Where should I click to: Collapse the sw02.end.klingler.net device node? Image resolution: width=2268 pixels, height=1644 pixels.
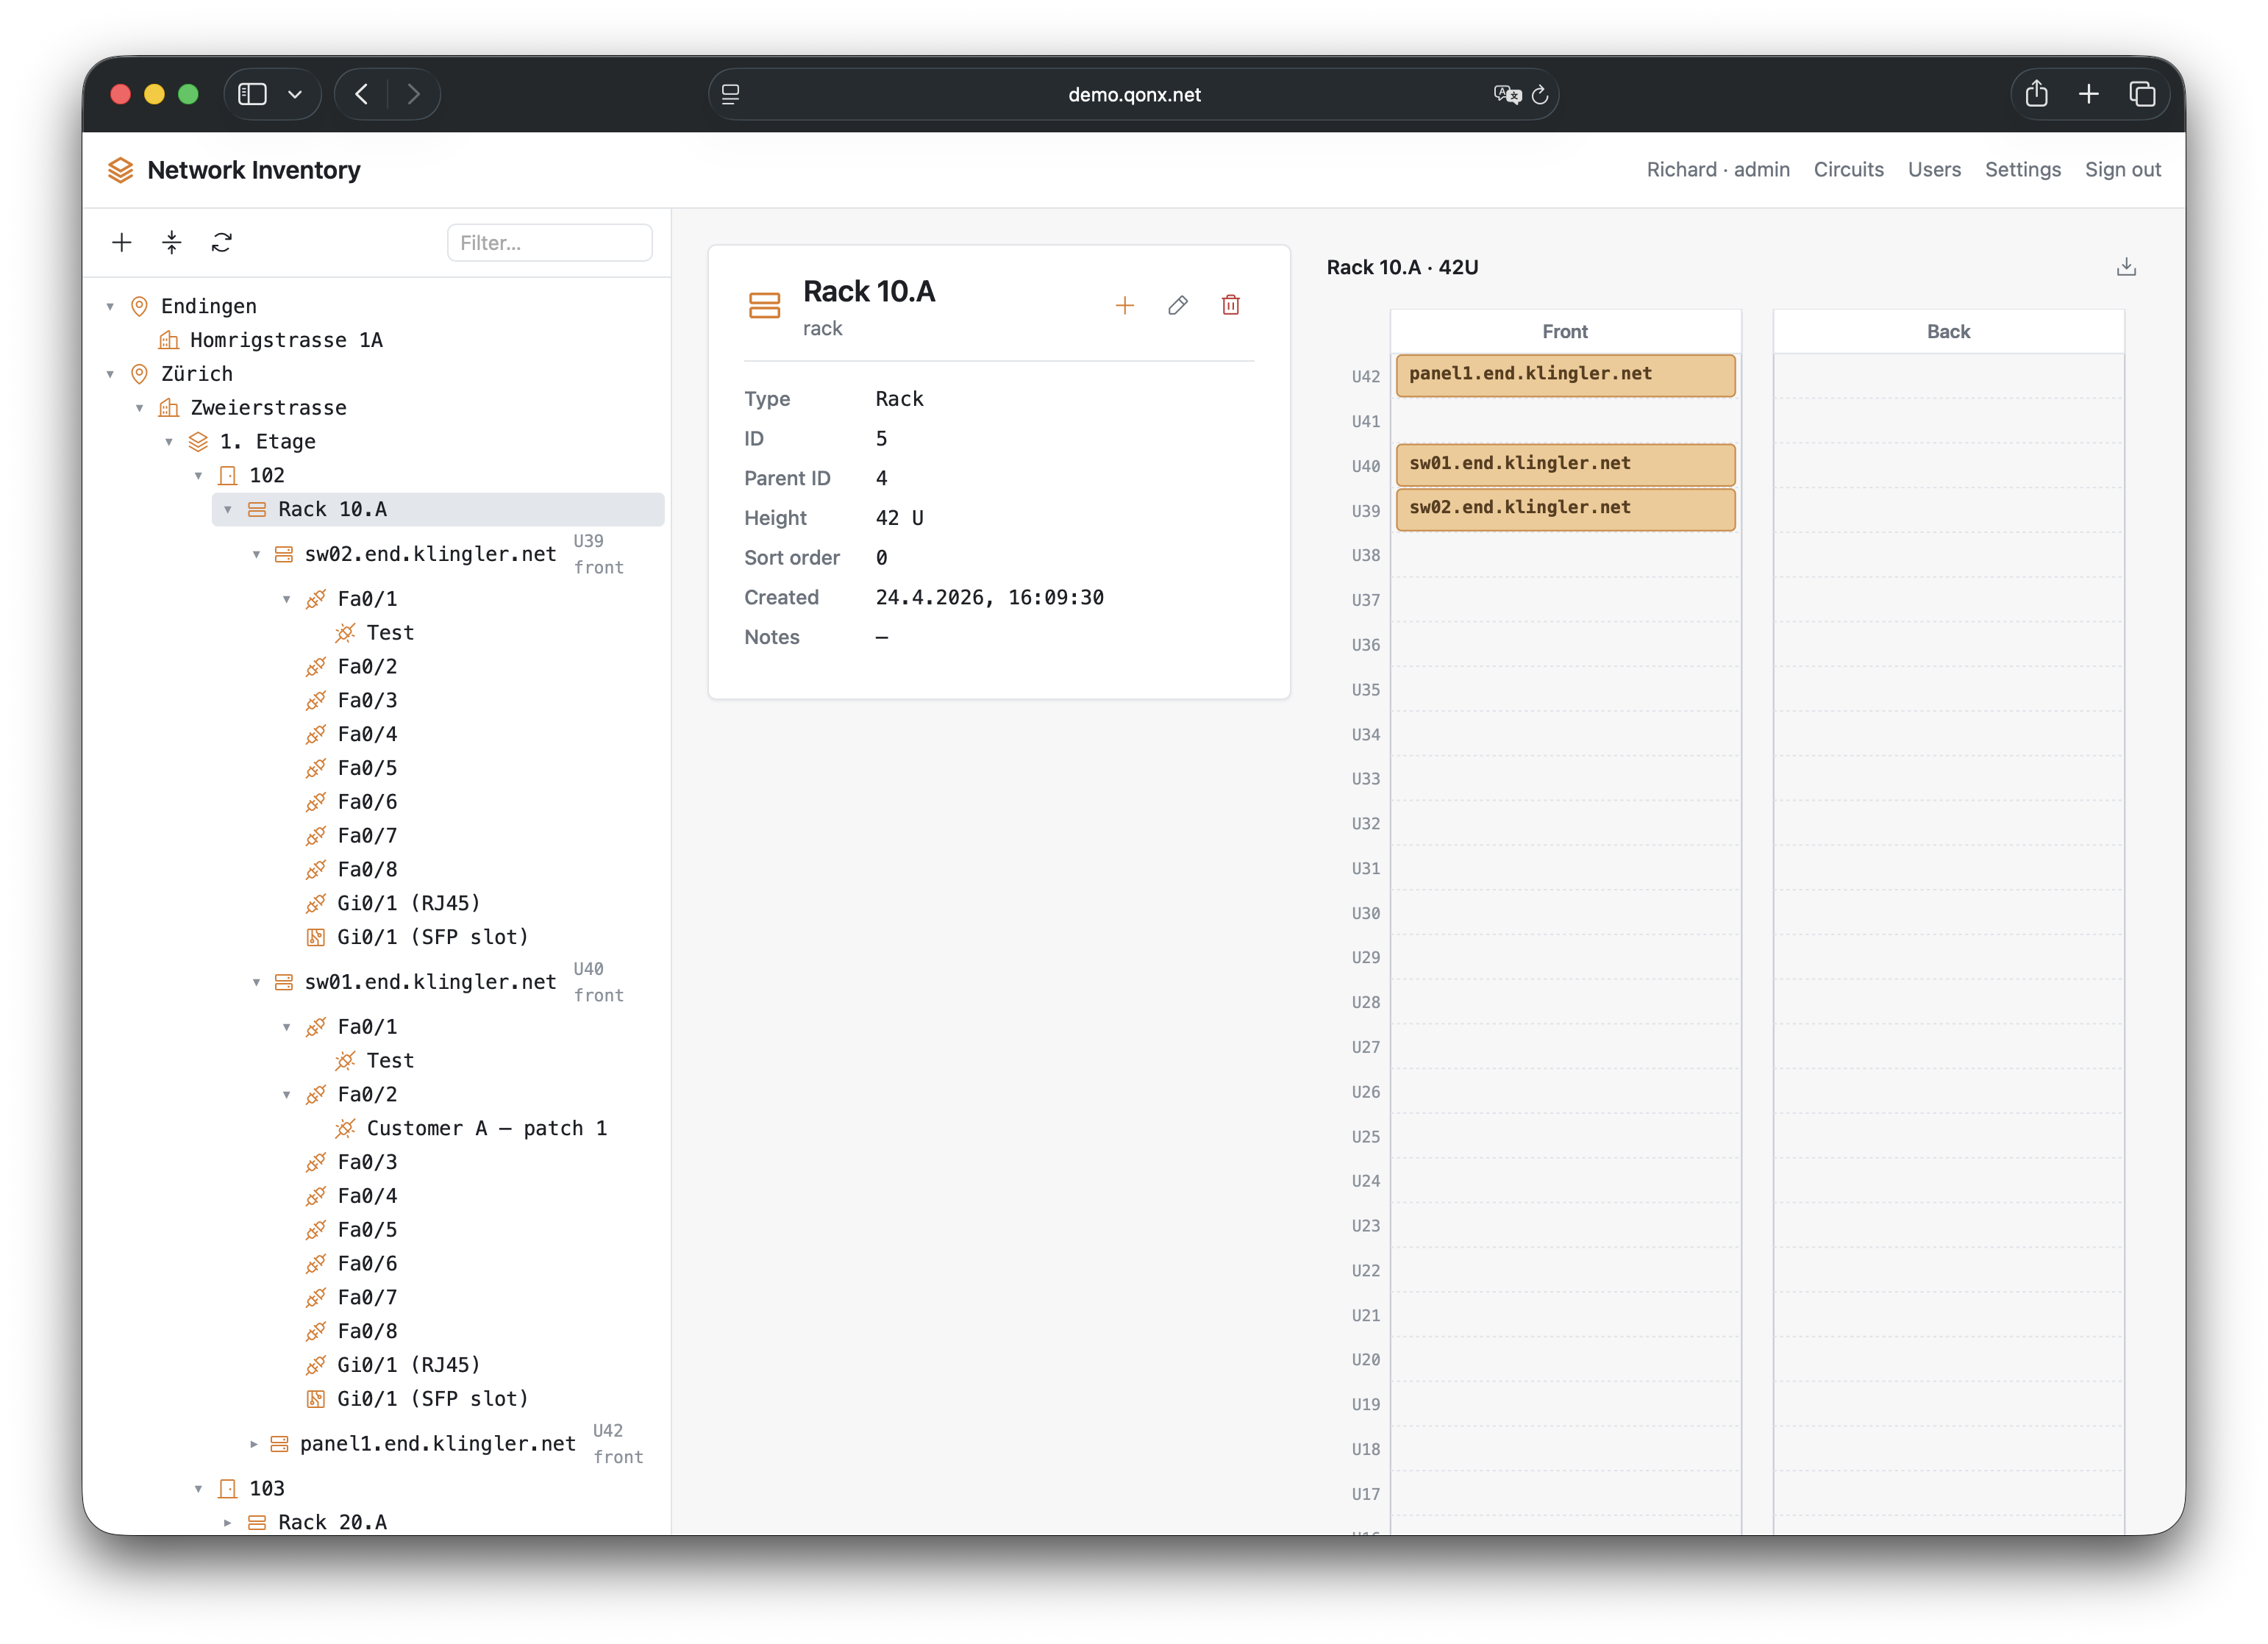[x=257, y=555]
